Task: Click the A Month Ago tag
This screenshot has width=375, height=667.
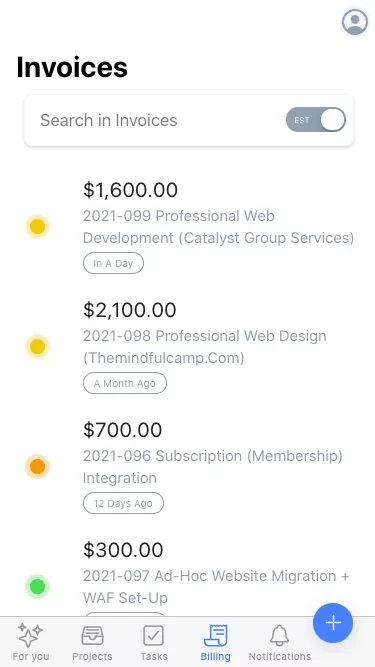Action: [125, 383]
